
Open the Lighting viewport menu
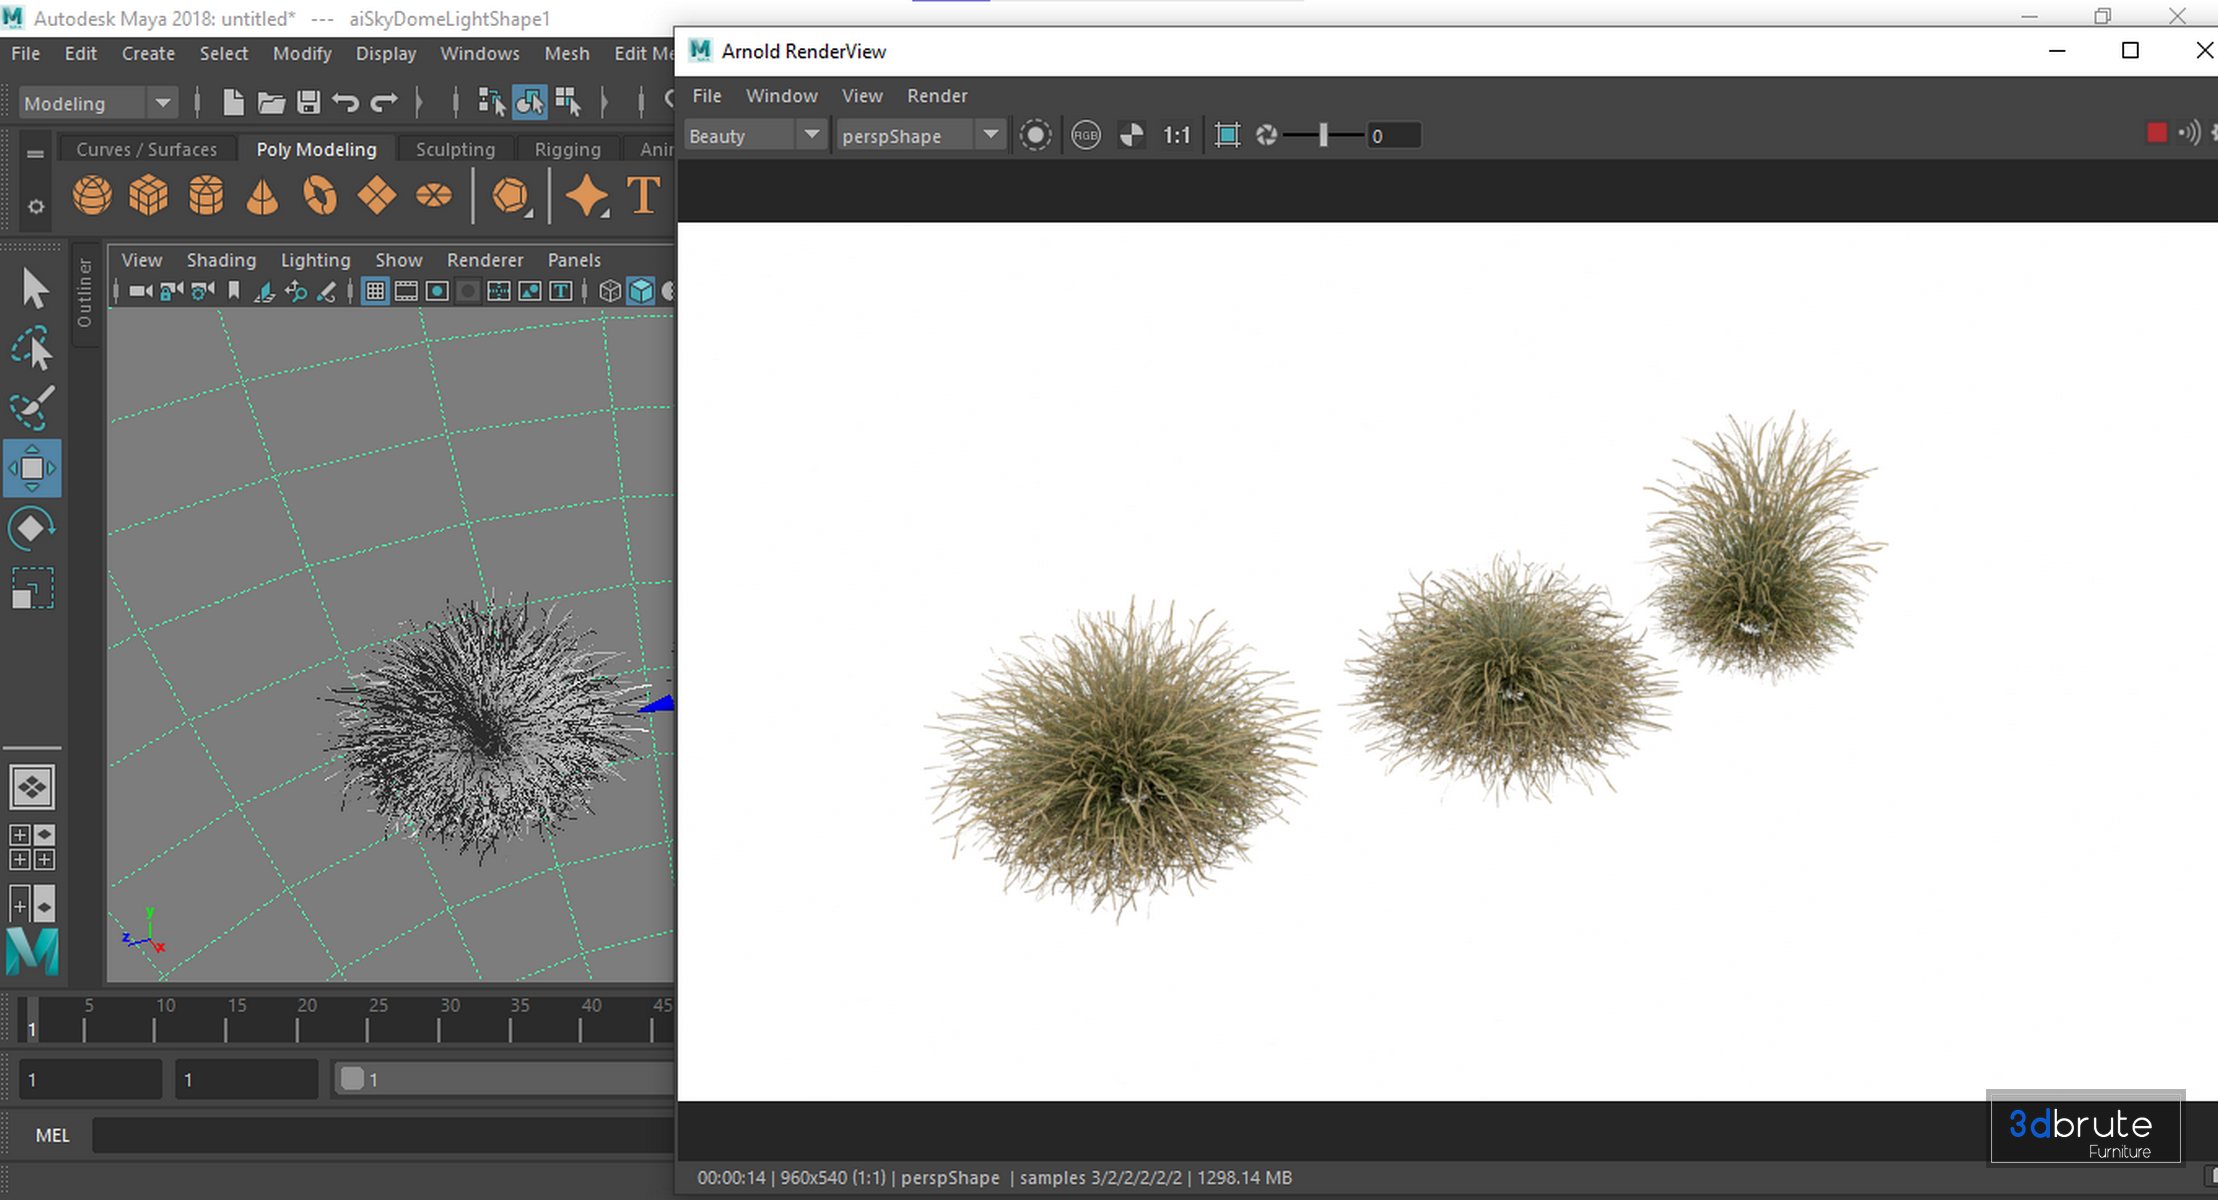315,260
